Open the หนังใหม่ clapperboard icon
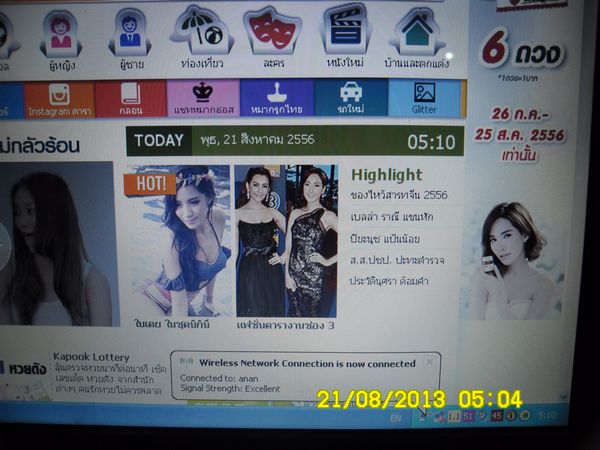The height and width of the screenshot is (450, 600). tap(346, 30)
